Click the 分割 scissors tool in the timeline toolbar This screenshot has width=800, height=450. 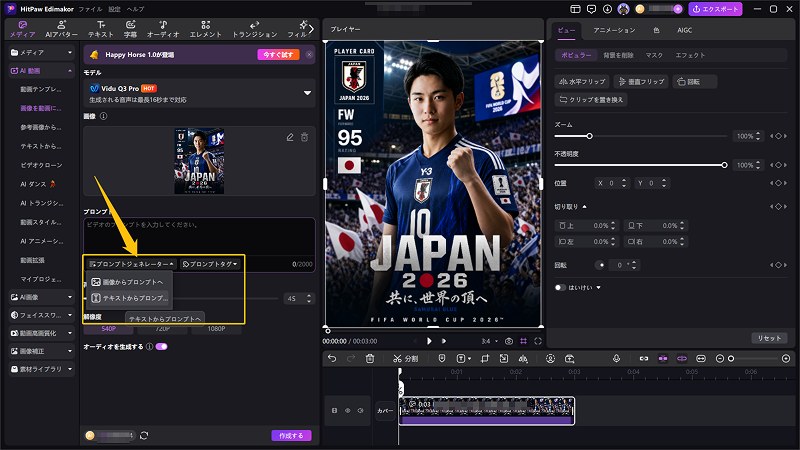[406, 359]
